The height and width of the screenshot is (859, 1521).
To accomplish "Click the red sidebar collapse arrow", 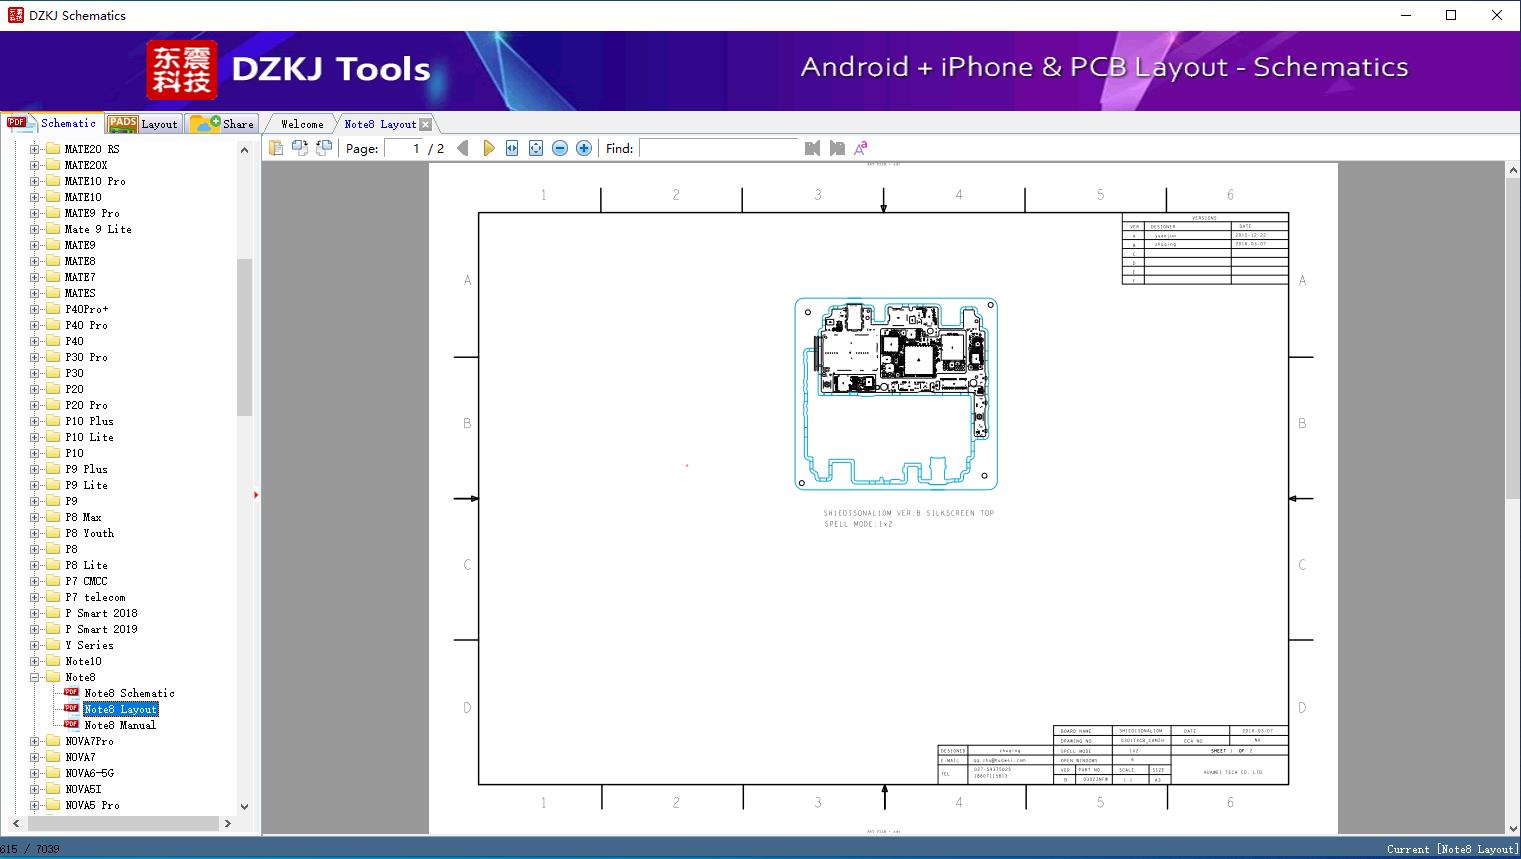I will [256, 495].
